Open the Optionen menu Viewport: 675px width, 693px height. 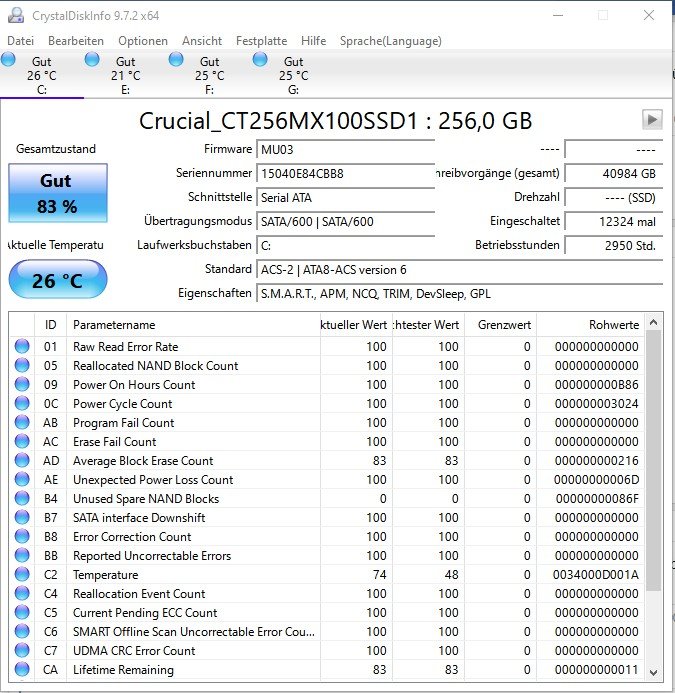click(x=143, y=41)
